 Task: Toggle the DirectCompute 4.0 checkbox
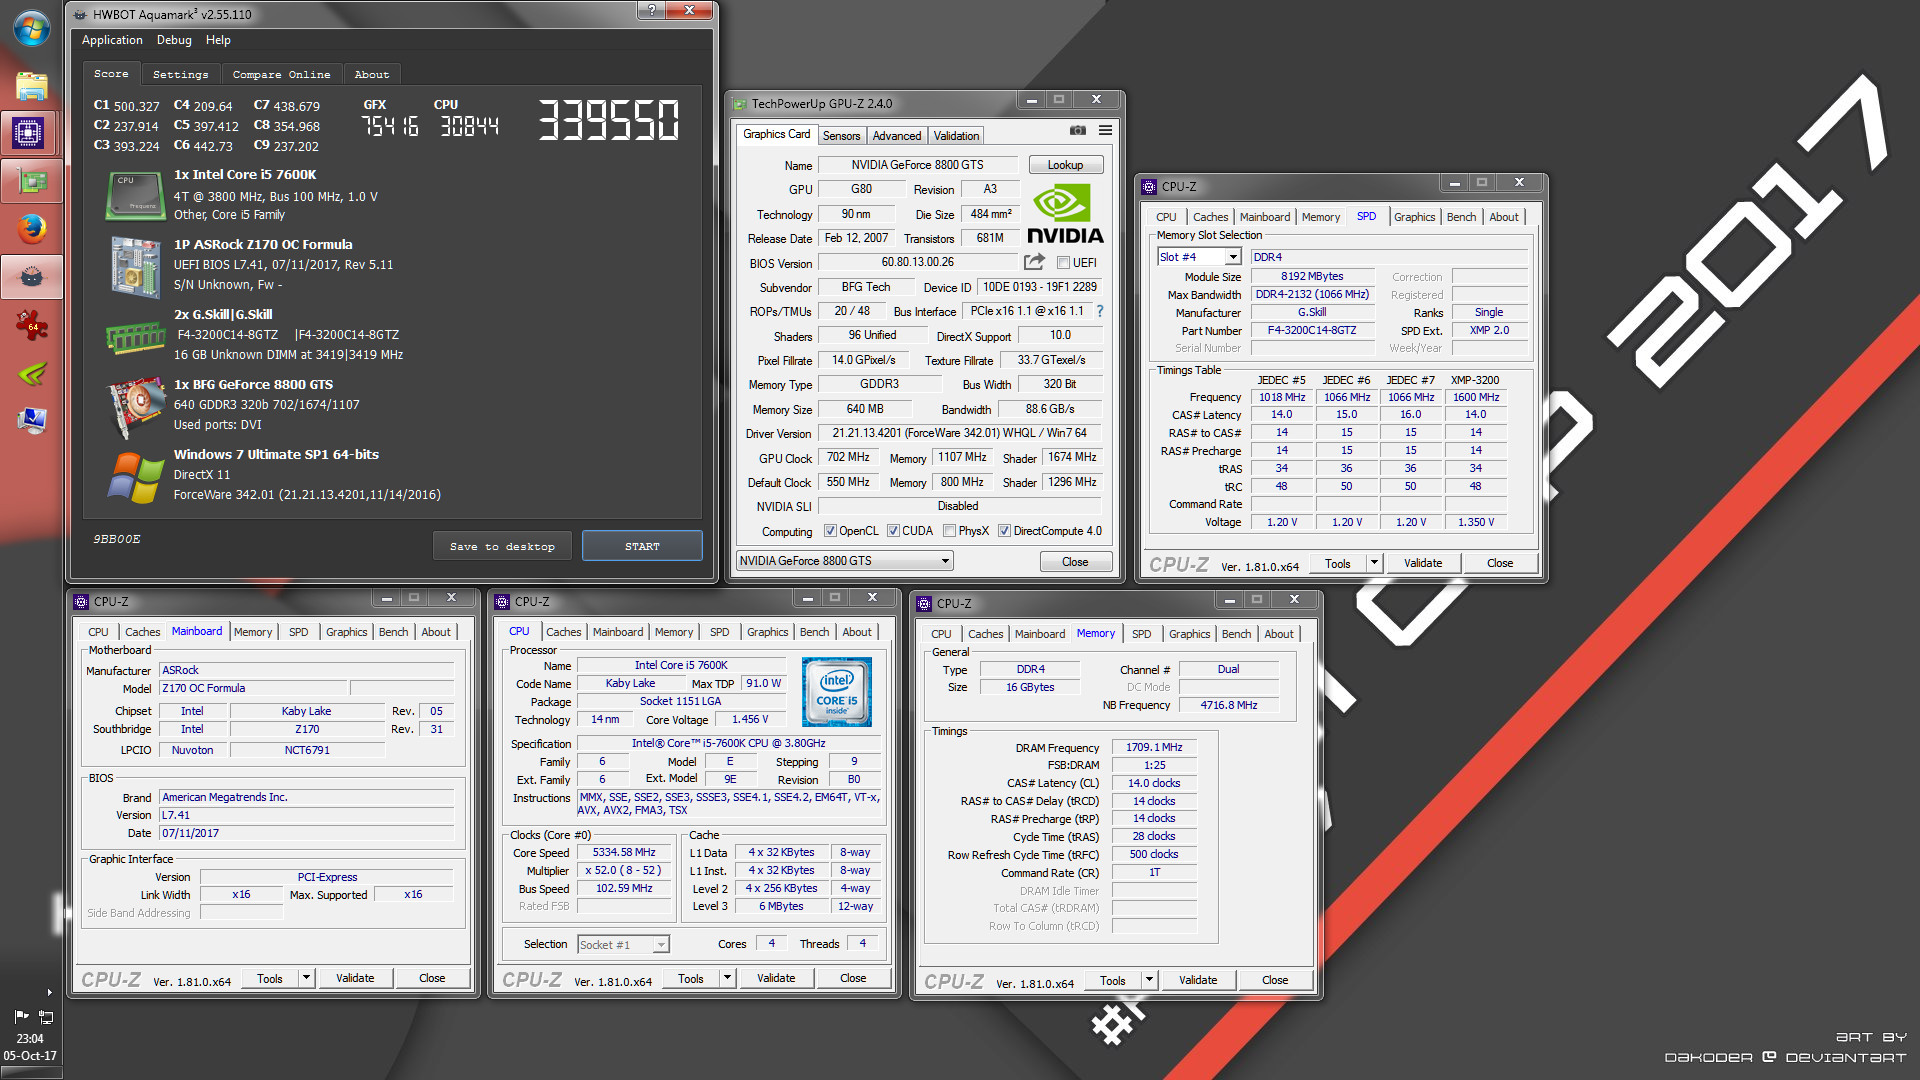tap(1004, 531)
